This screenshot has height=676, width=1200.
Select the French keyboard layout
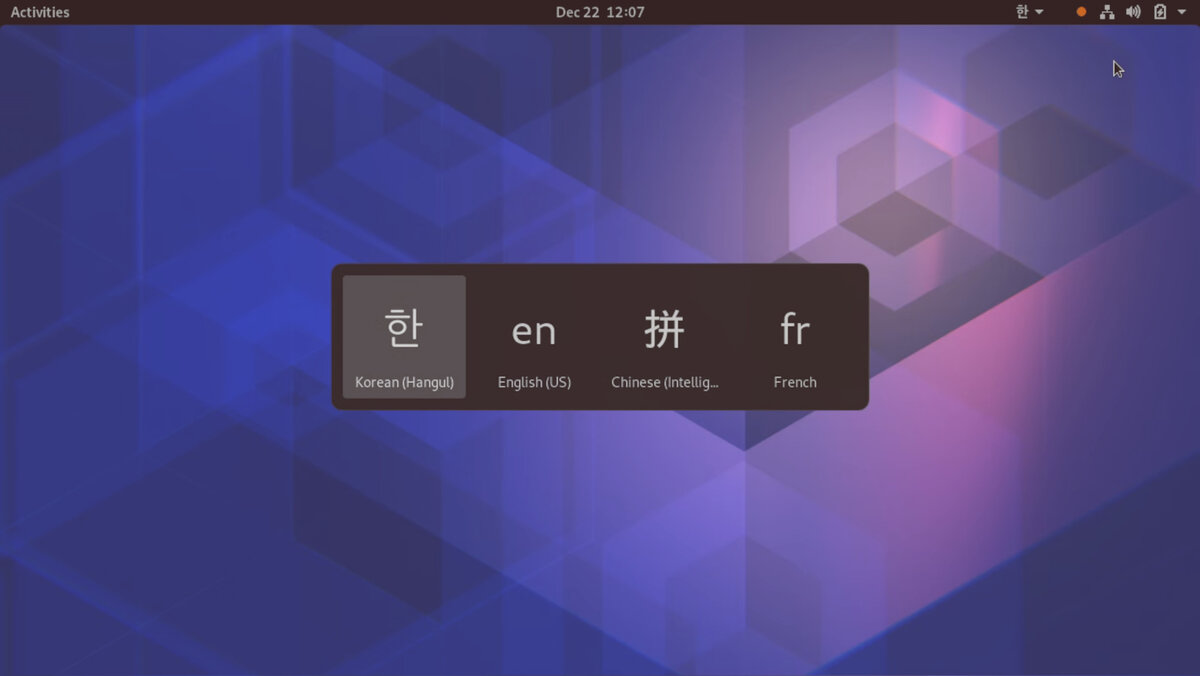click(x=795, y=337)
